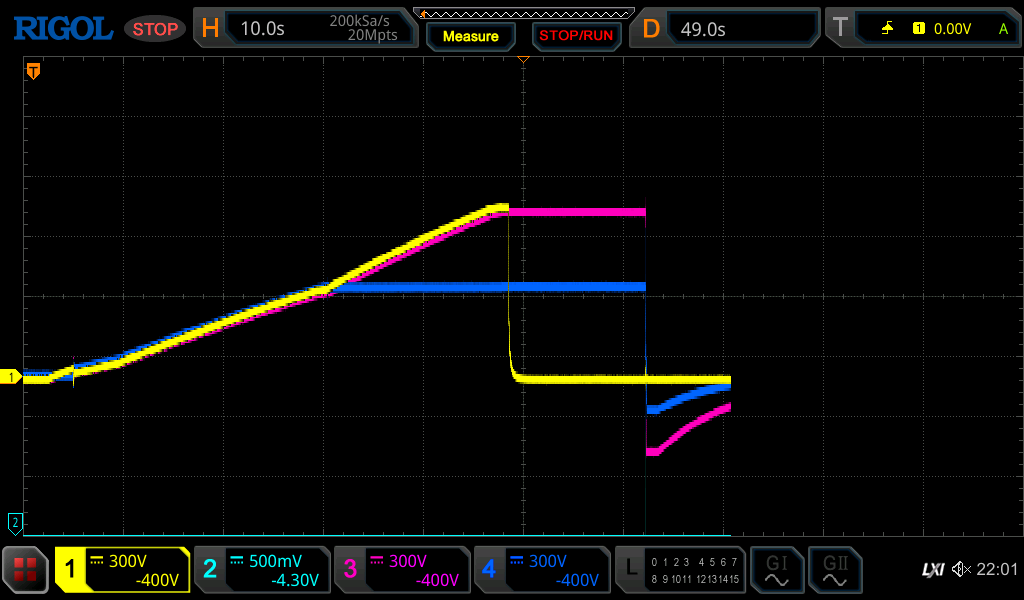The width and height of the screenshot is (1024, 600).
Task: Open the GI function generator
Action: pyautogui.click(x=776, y=570)
